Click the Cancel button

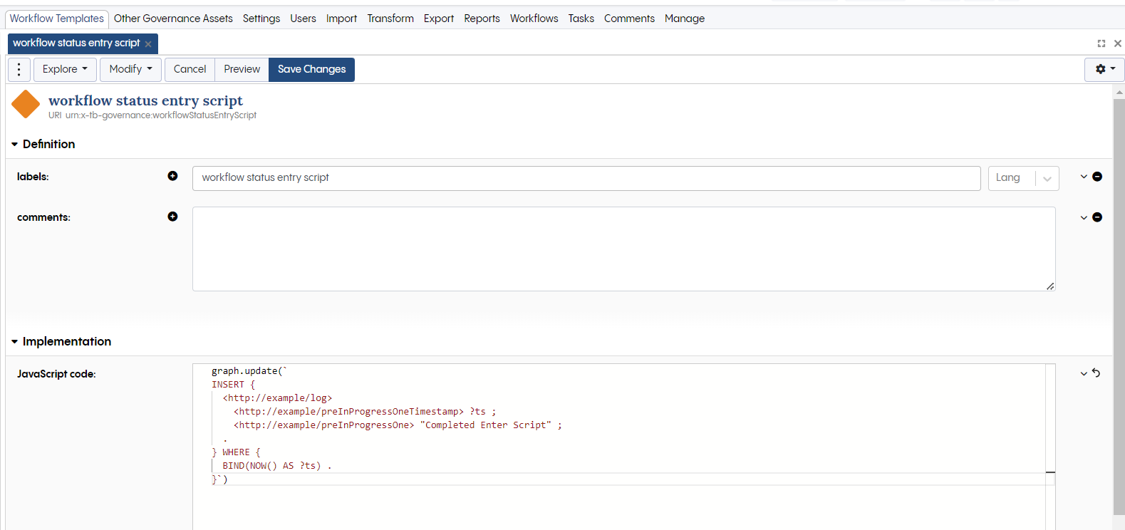pyautogui.click(x=189, y=69)
